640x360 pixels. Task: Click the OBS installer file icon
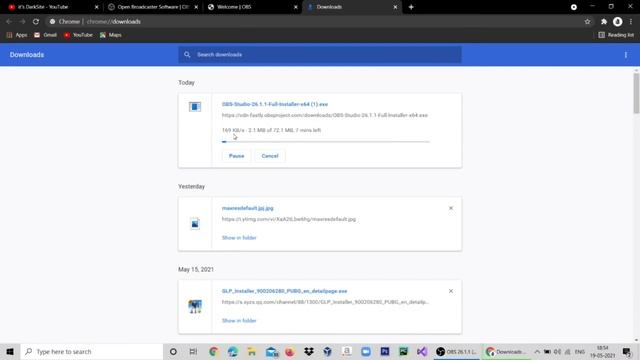pyautogui.click(x=195, y=107)
